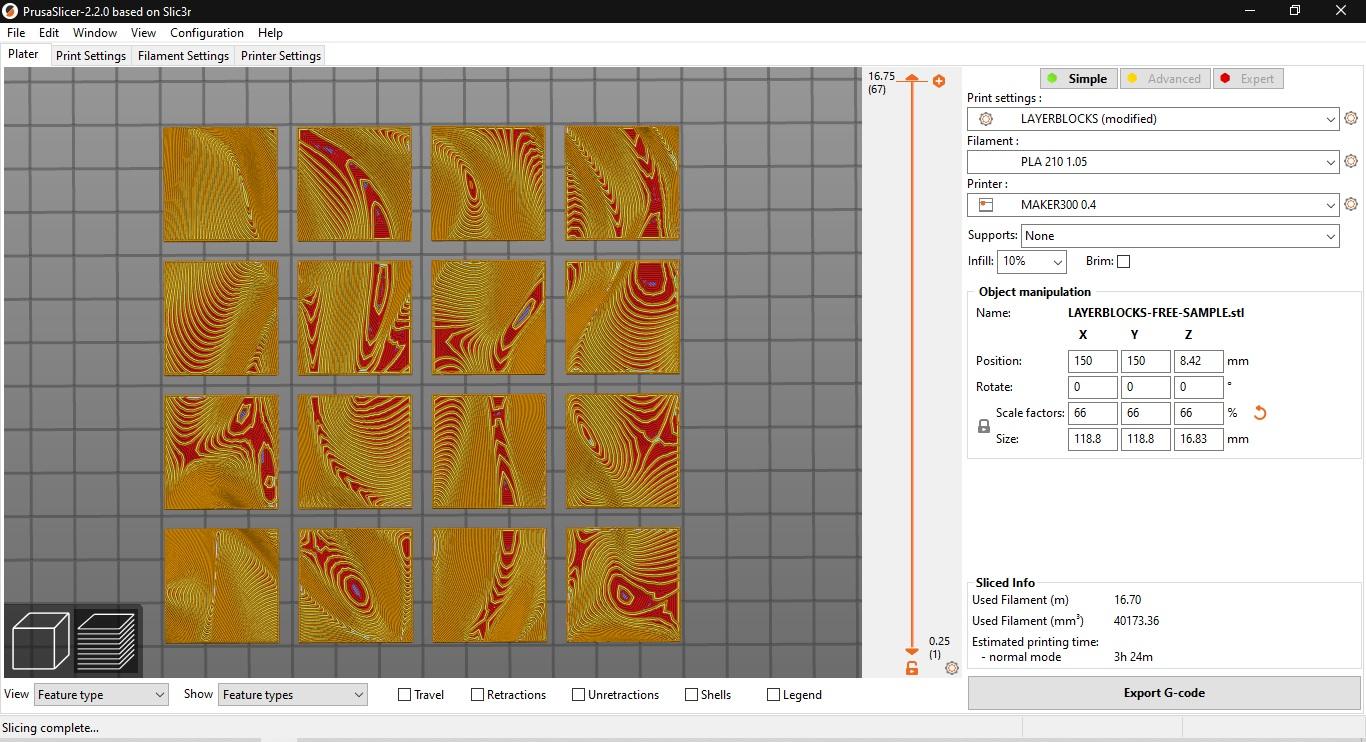Viewport: 1366px width, 742px height.
Task: Switch to the Print Settings tab
Action: pos(91,56)
